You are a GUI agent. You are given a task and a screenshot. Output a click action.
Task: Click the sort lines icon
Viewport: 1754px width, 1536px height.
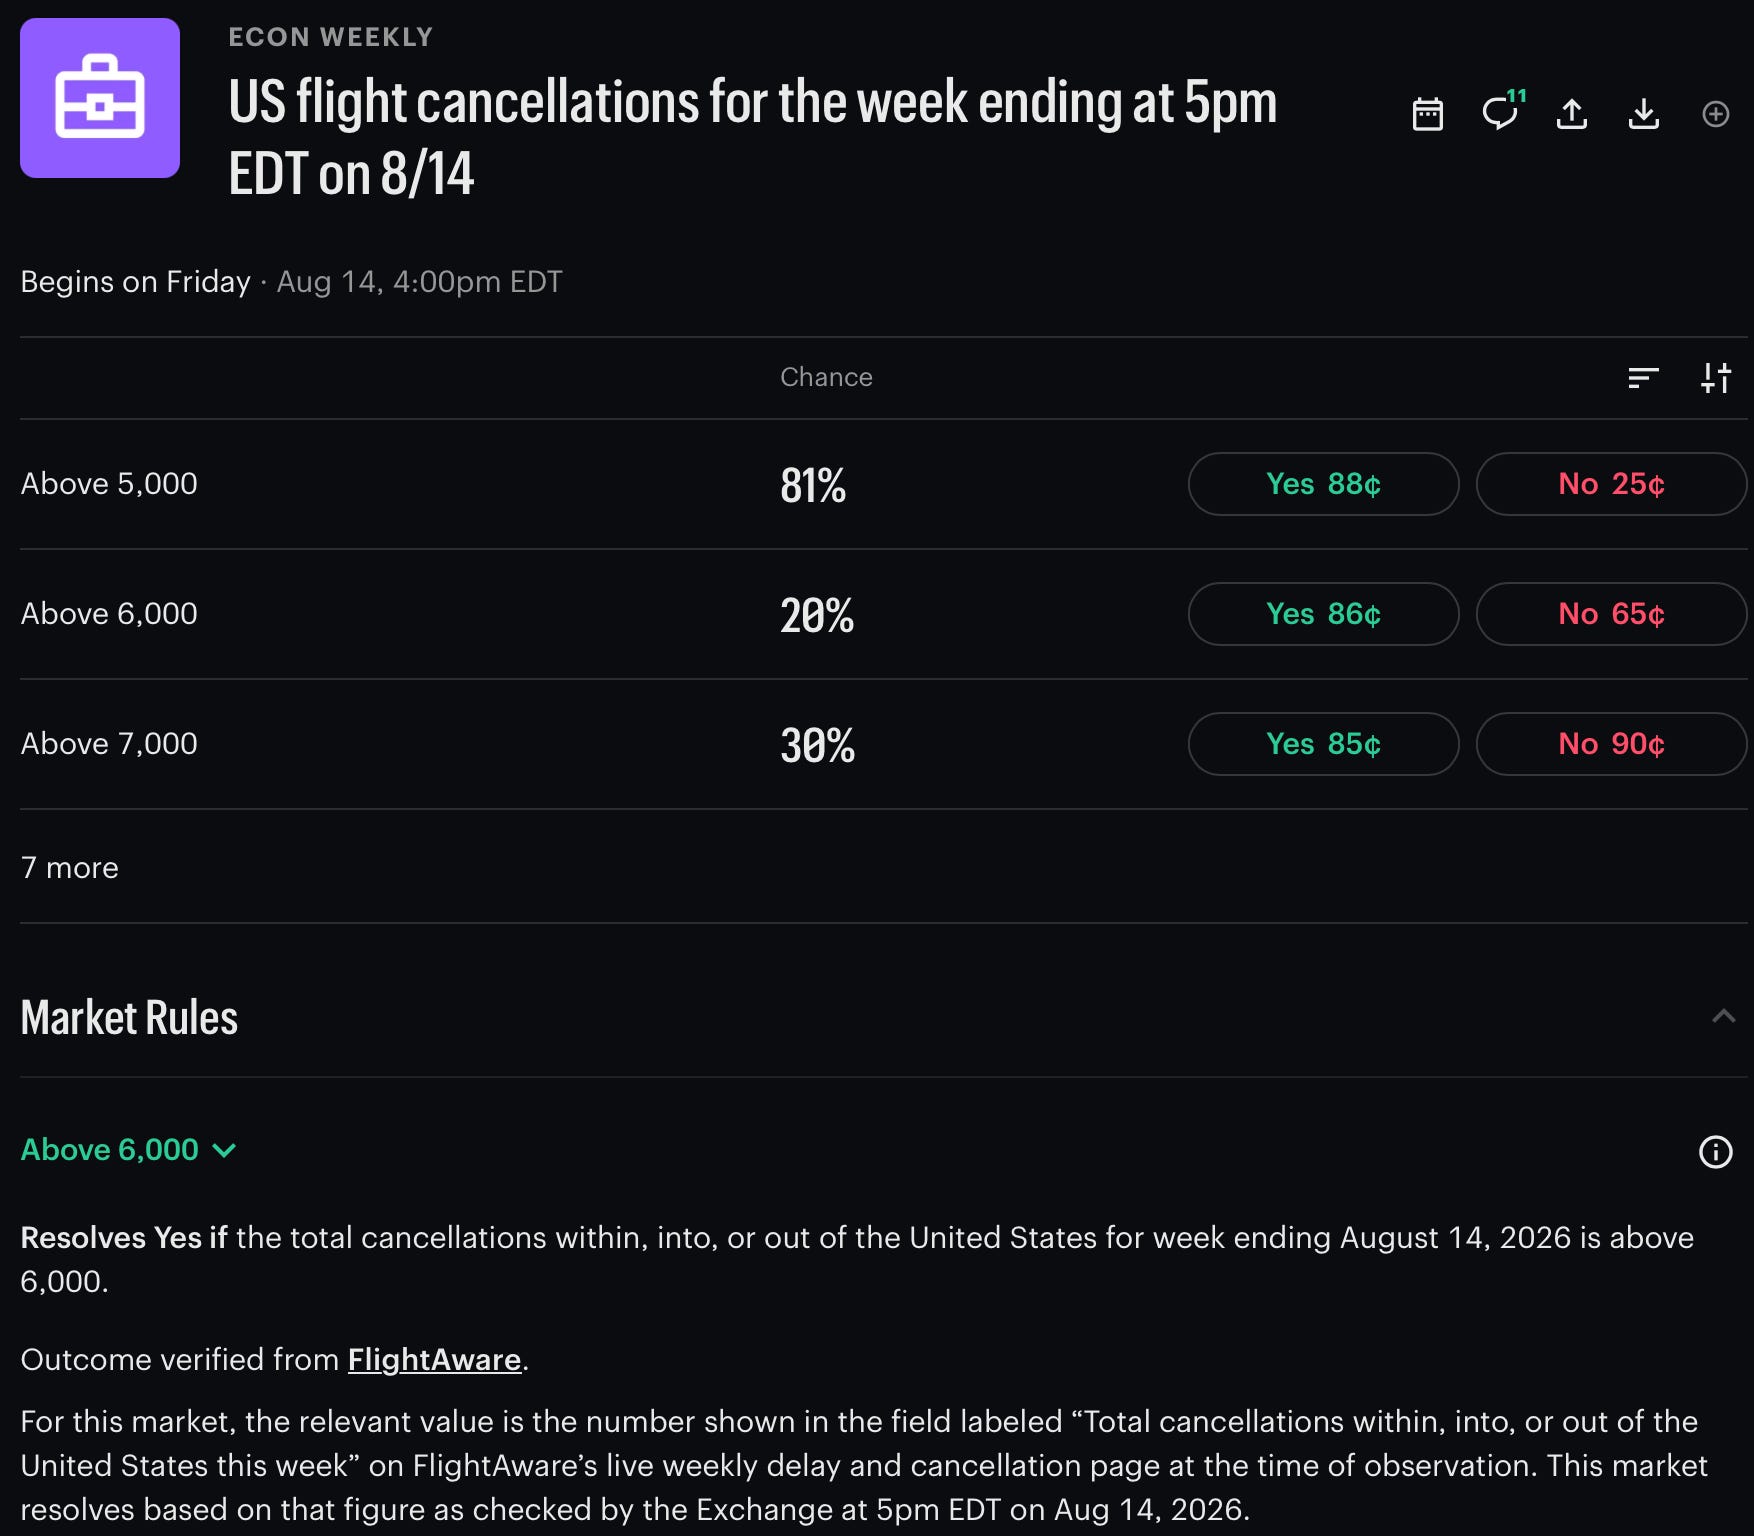(x=1643, y=377)
